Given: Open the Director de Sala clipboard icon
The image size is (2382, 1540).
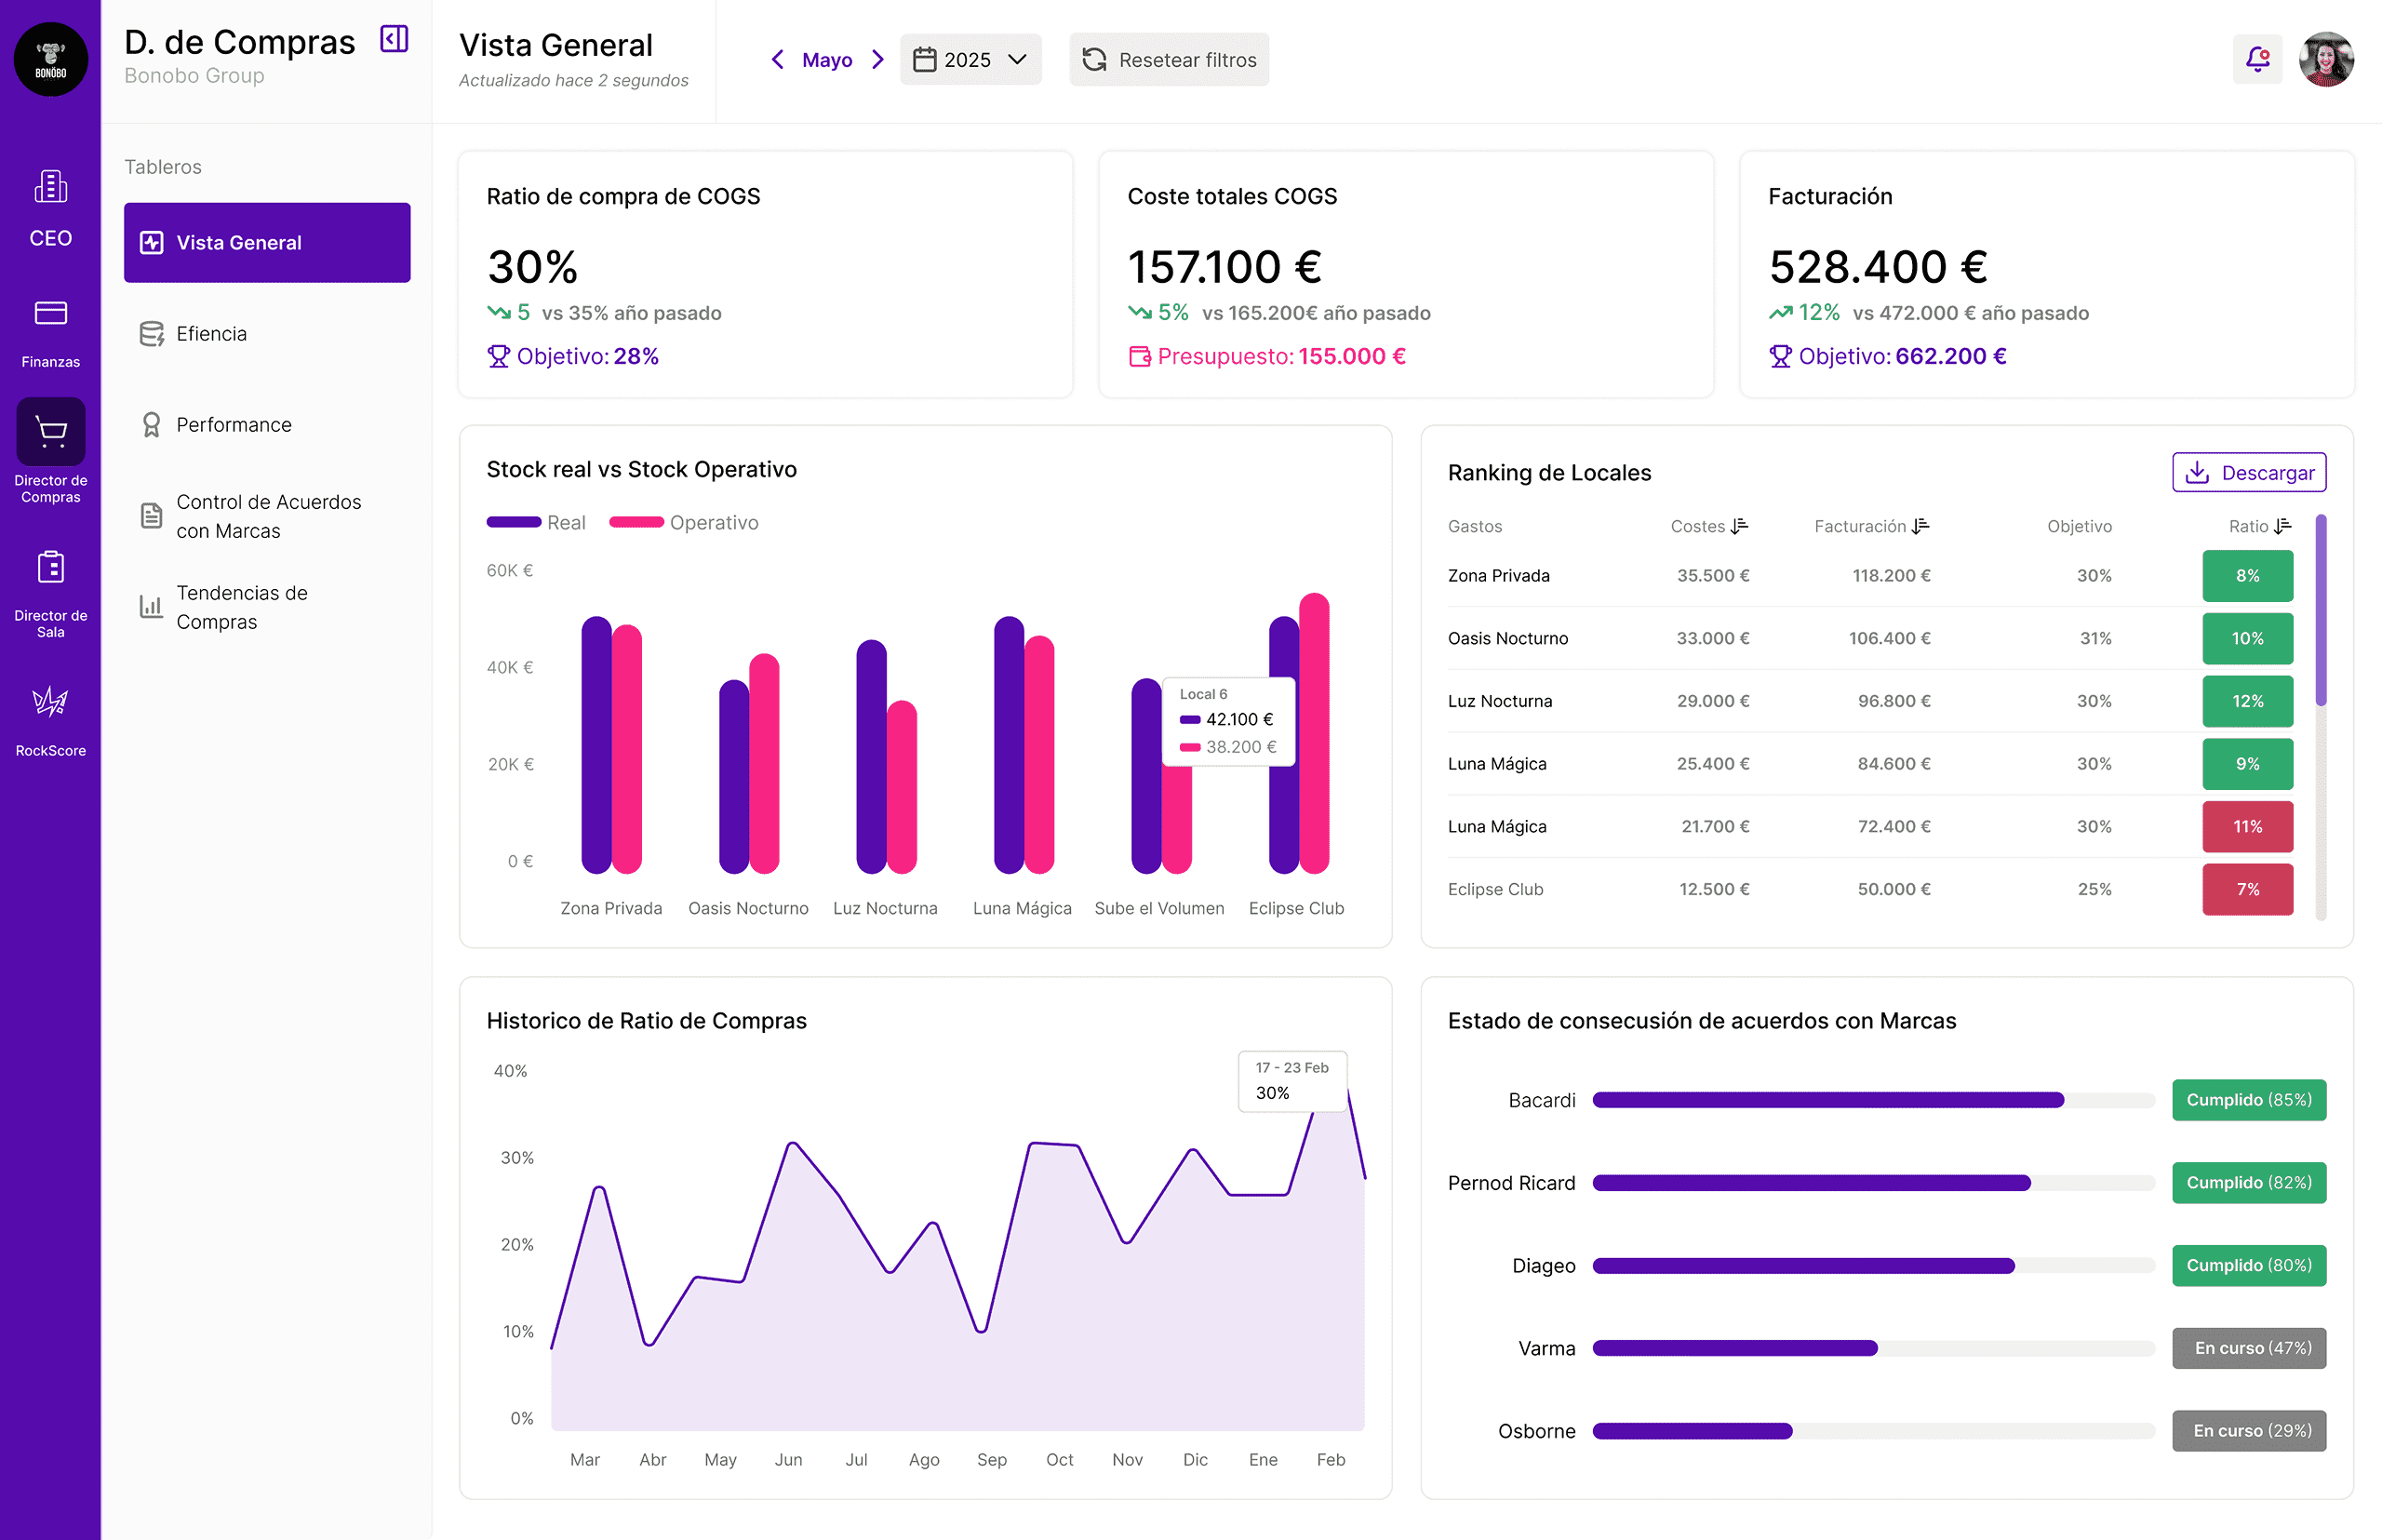Looking at the screenshot, I should (50, 567).
